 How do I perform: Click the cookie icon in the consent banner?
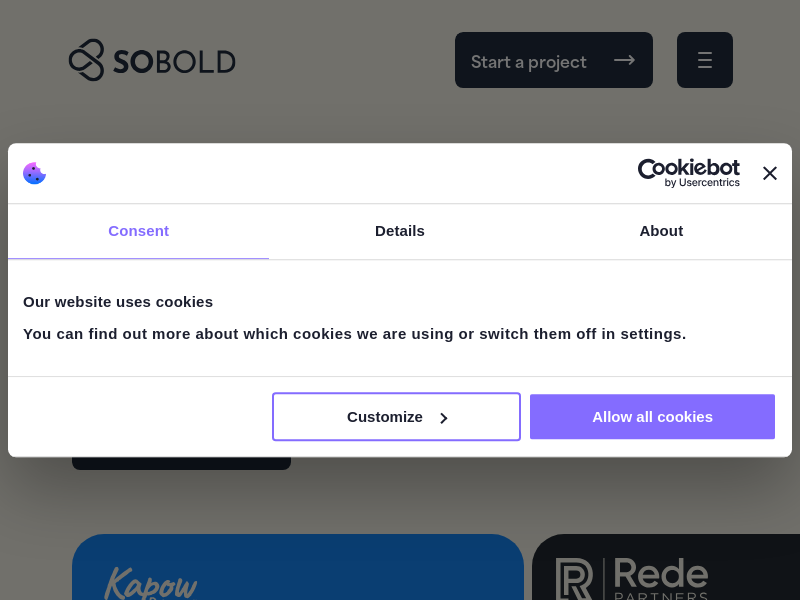tap(35, 173)
